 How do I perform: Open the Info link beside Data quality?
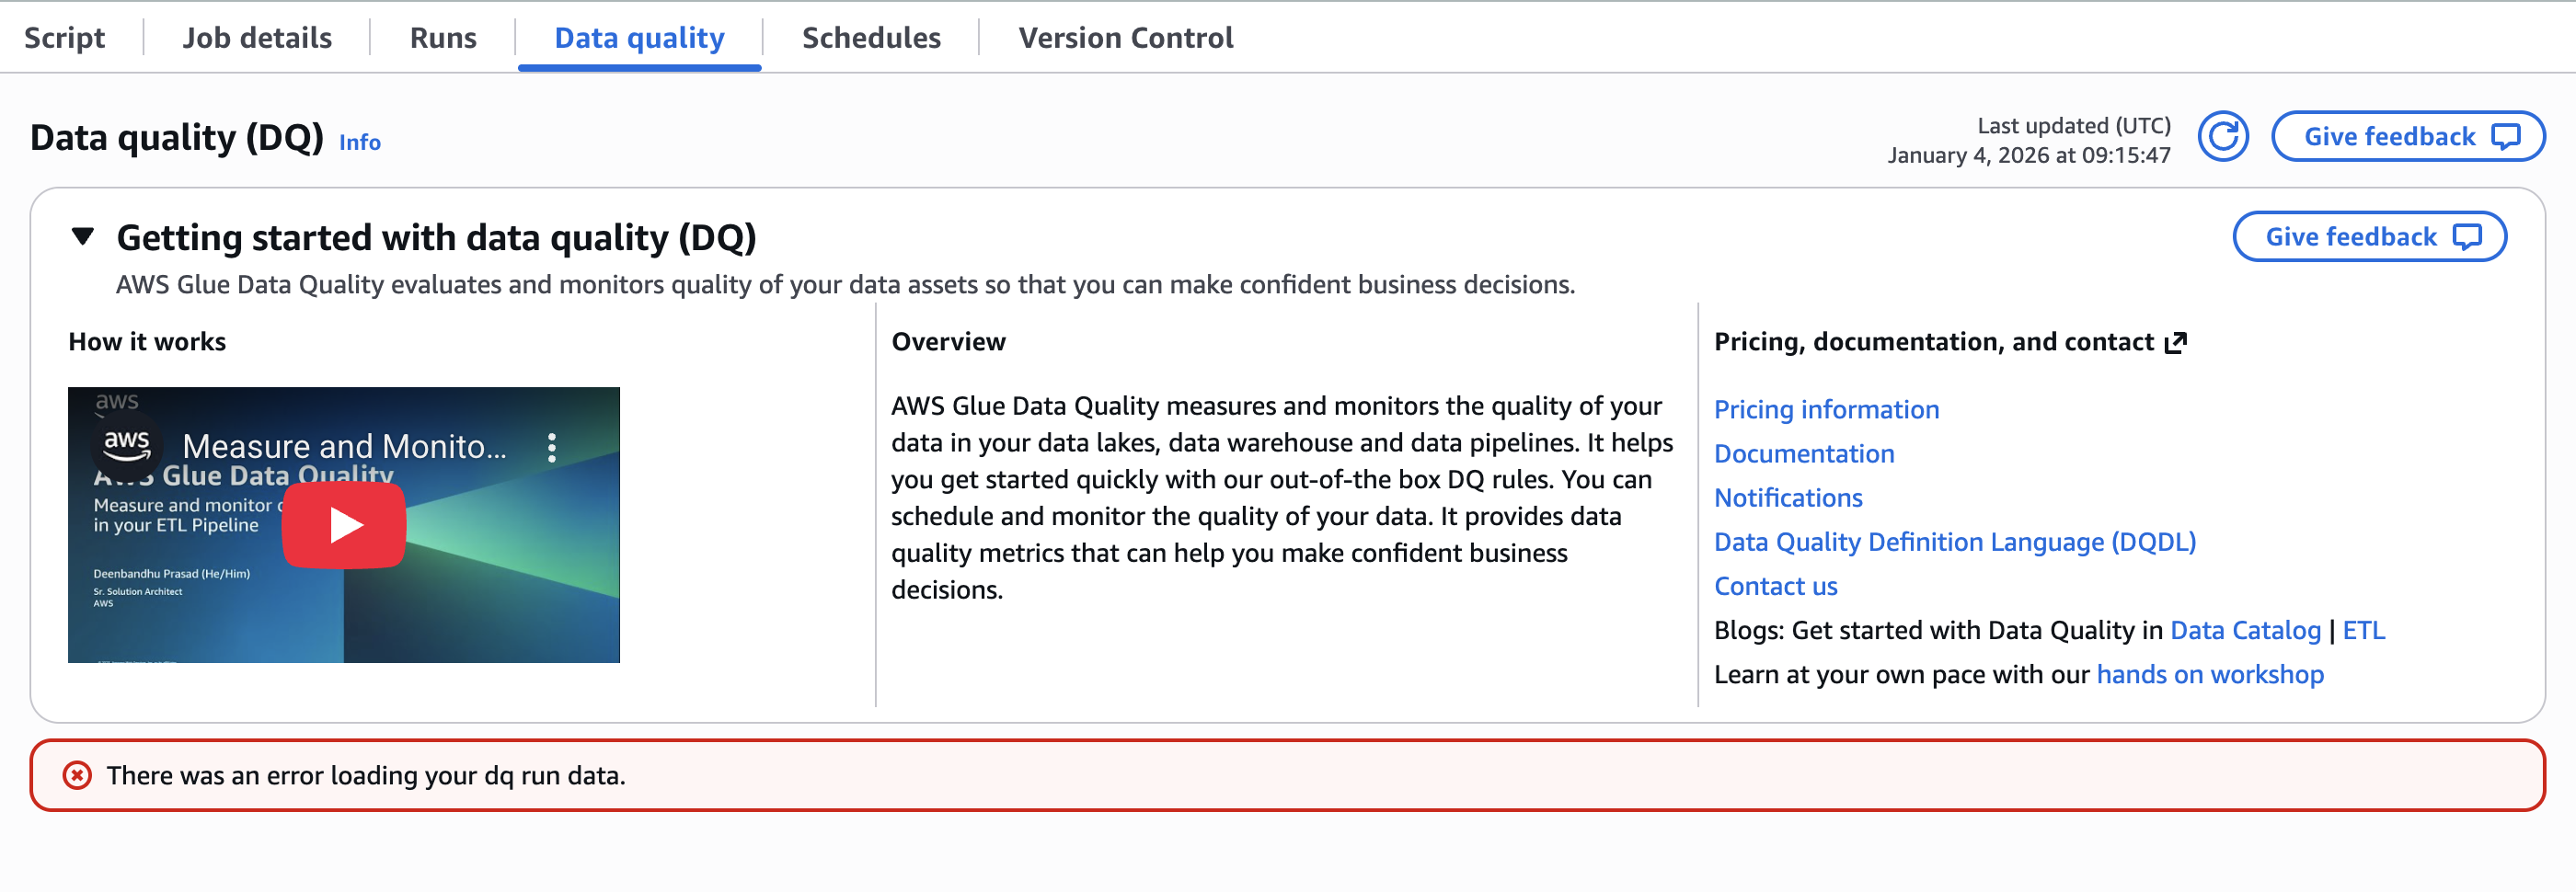360,143
